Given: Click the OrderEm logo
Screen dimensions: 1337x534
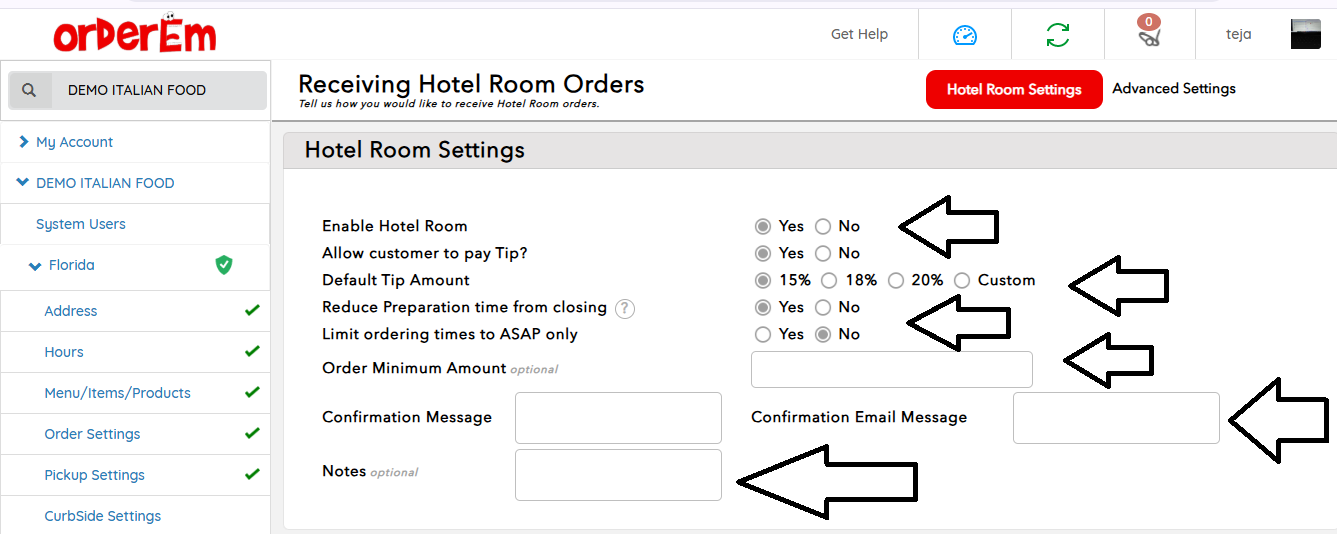Looking at the screenshot, I should click(135, 35).
